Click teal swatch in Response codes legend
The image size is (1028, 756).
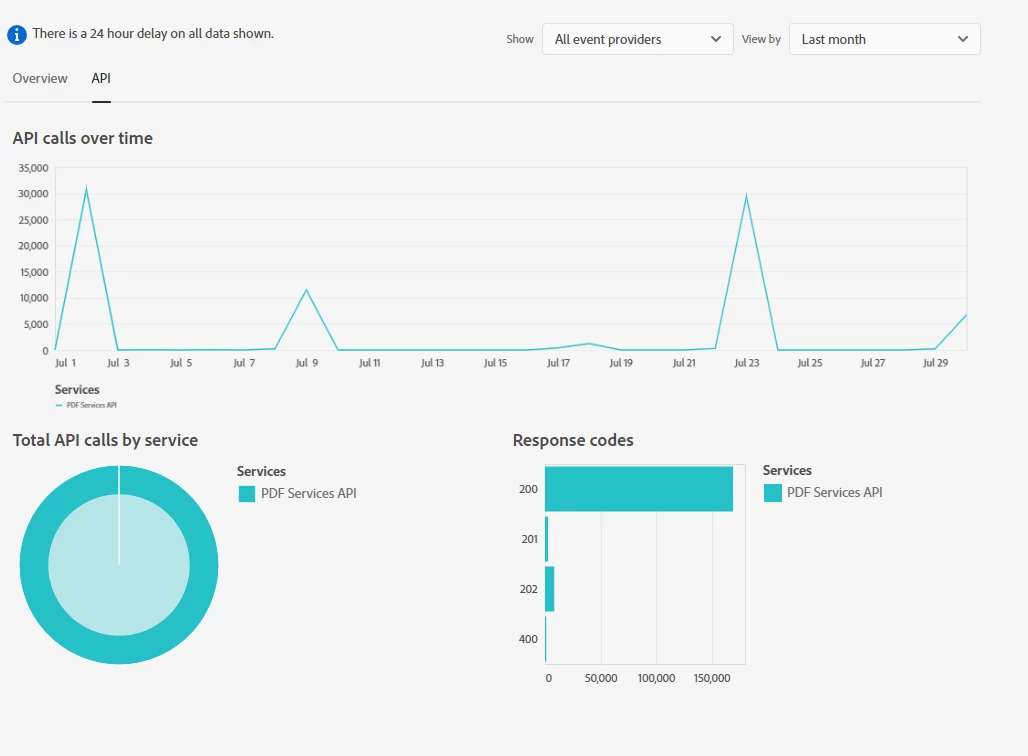tap(773, 493)
